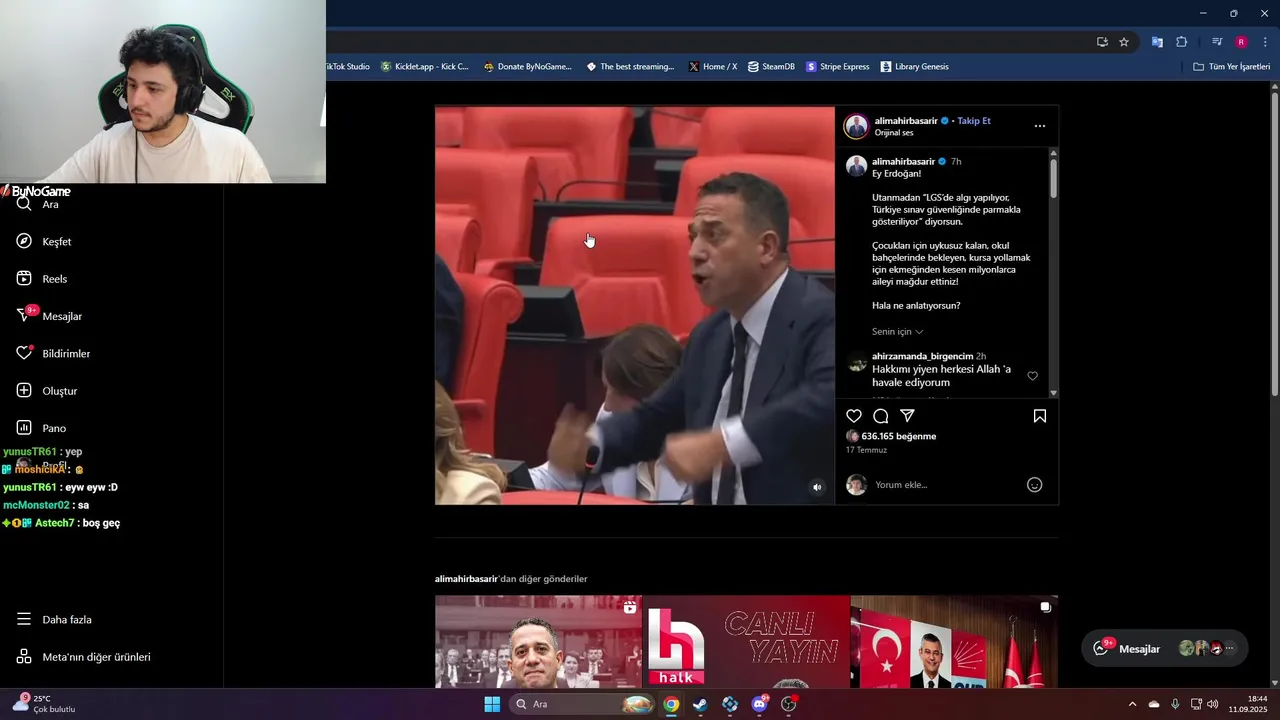Open the media control icon in Chrome
This screenshot has height=720, width=1280.
tap(1217, 42)
